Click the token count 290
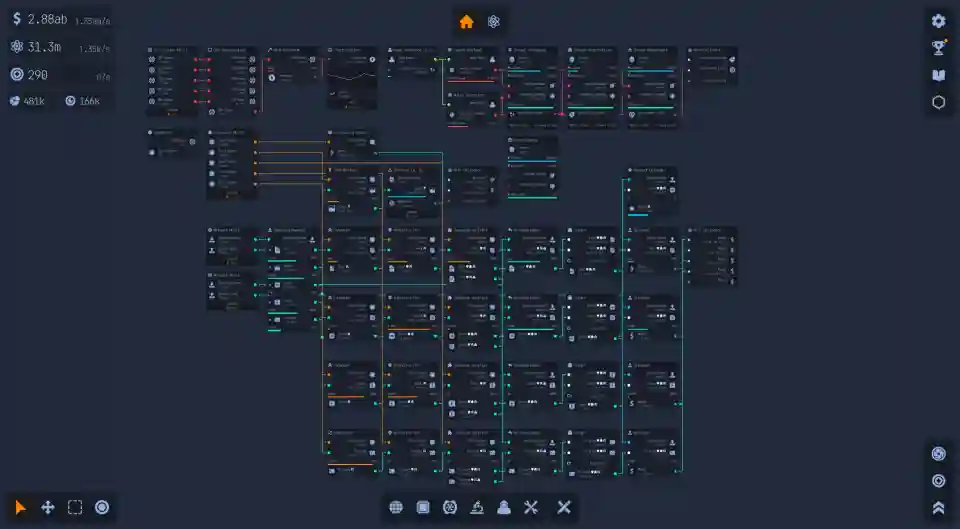The height and width of the screenshot is (529, 960). 37,75
